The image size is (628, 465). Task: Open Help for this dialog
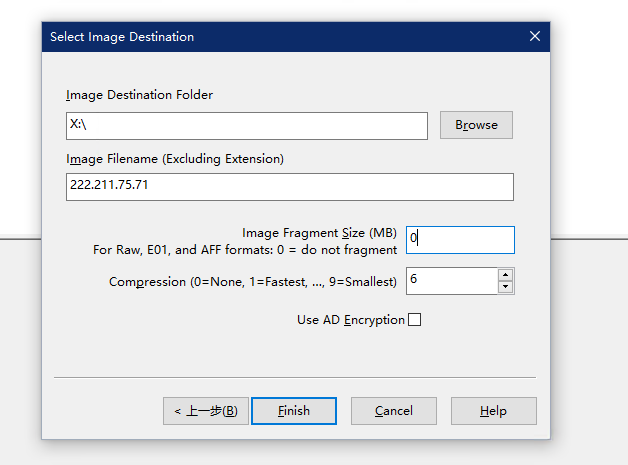coord(493,411)
